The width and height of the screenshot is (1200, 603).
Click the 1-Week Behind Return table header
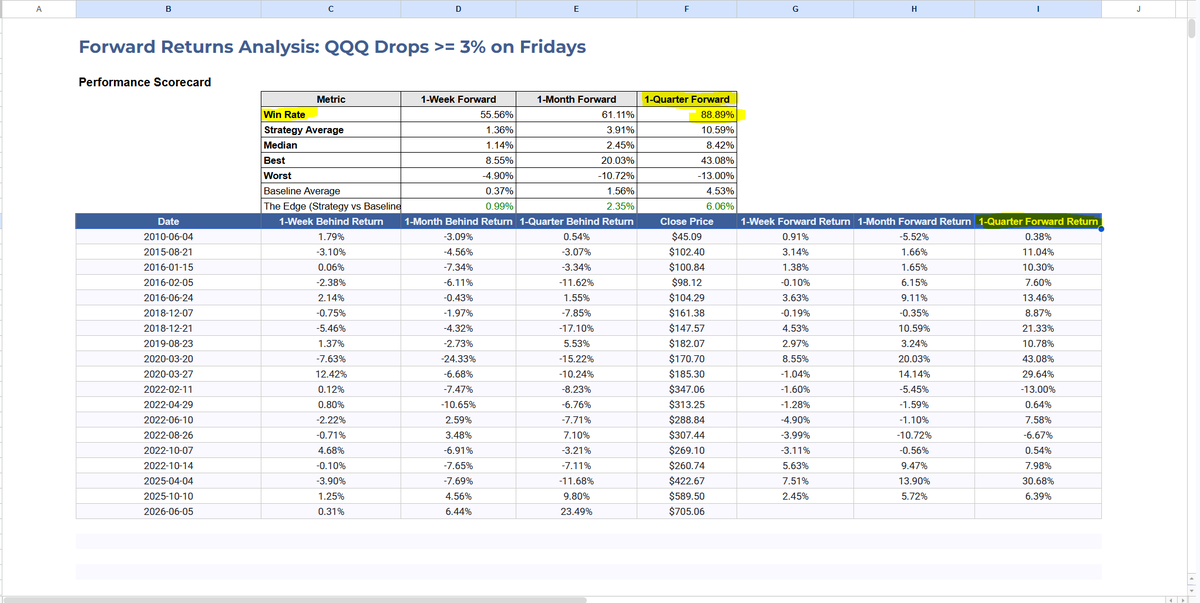pyautogui.click(x=330, y=221)
